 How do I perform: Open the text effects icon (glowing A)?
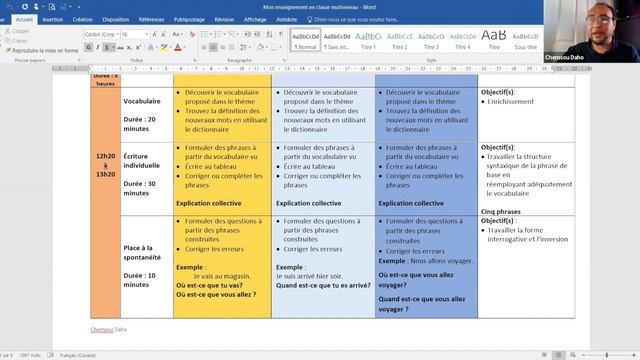151,48
